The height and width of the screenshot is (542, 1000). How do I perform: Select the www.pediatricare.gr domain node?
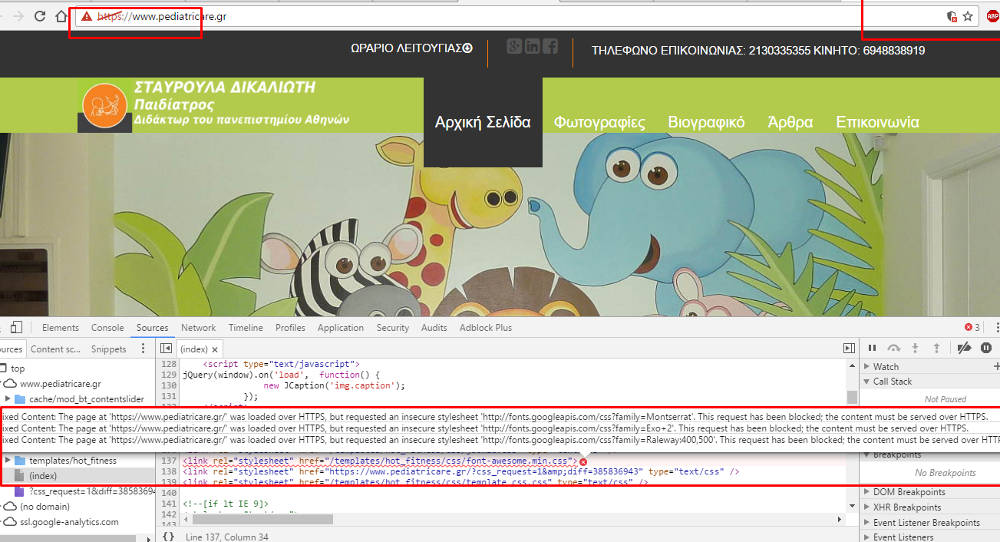(x=61, y=384)
